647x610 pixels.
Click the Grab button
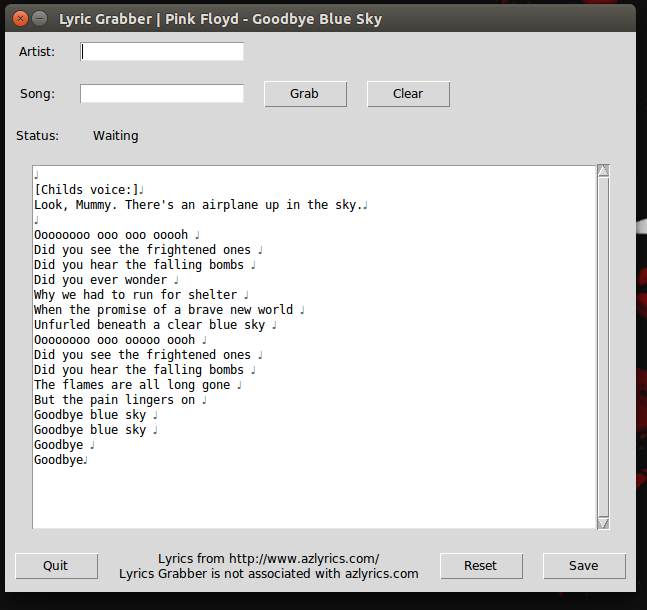[305, 94]
